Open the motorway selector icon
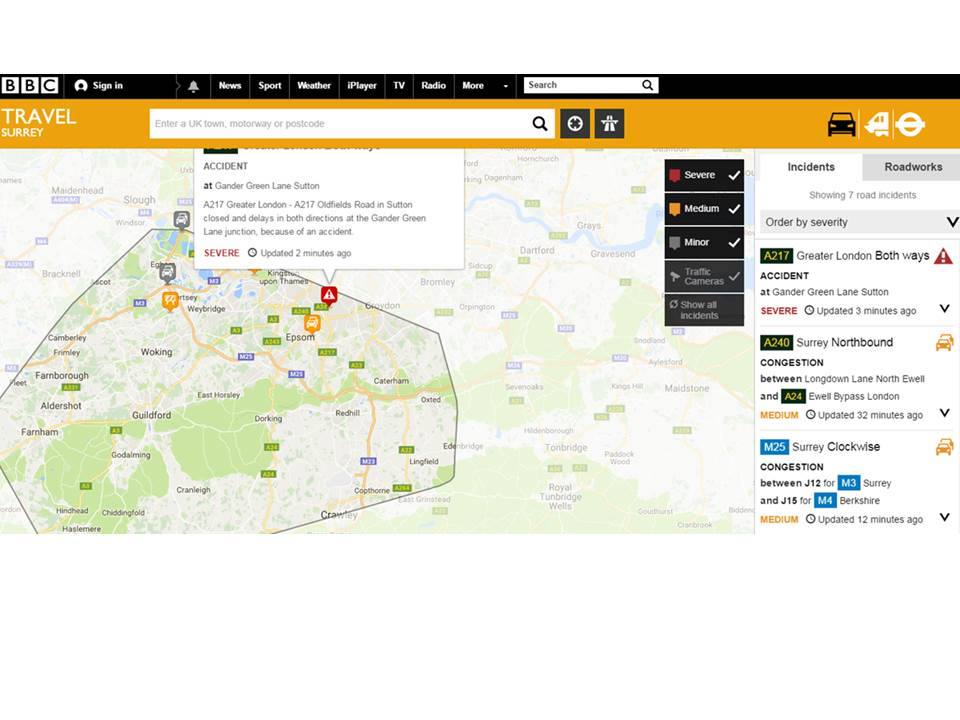 [x=609, y=124]
